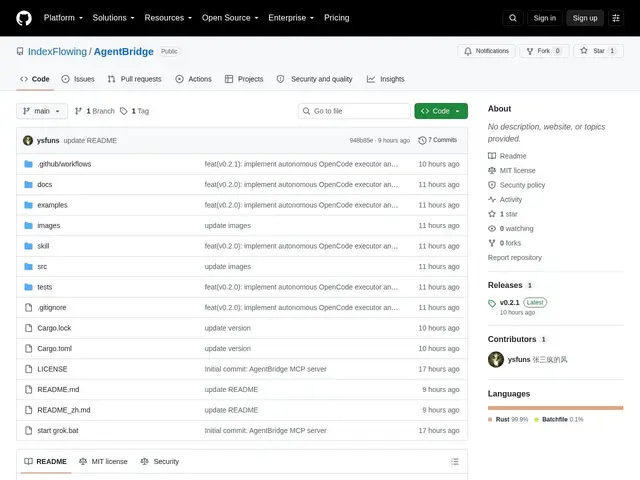Screen dimensions: 640x480
Task: Open the AgentBridge repository name link
Action: [x=124, y=51]
